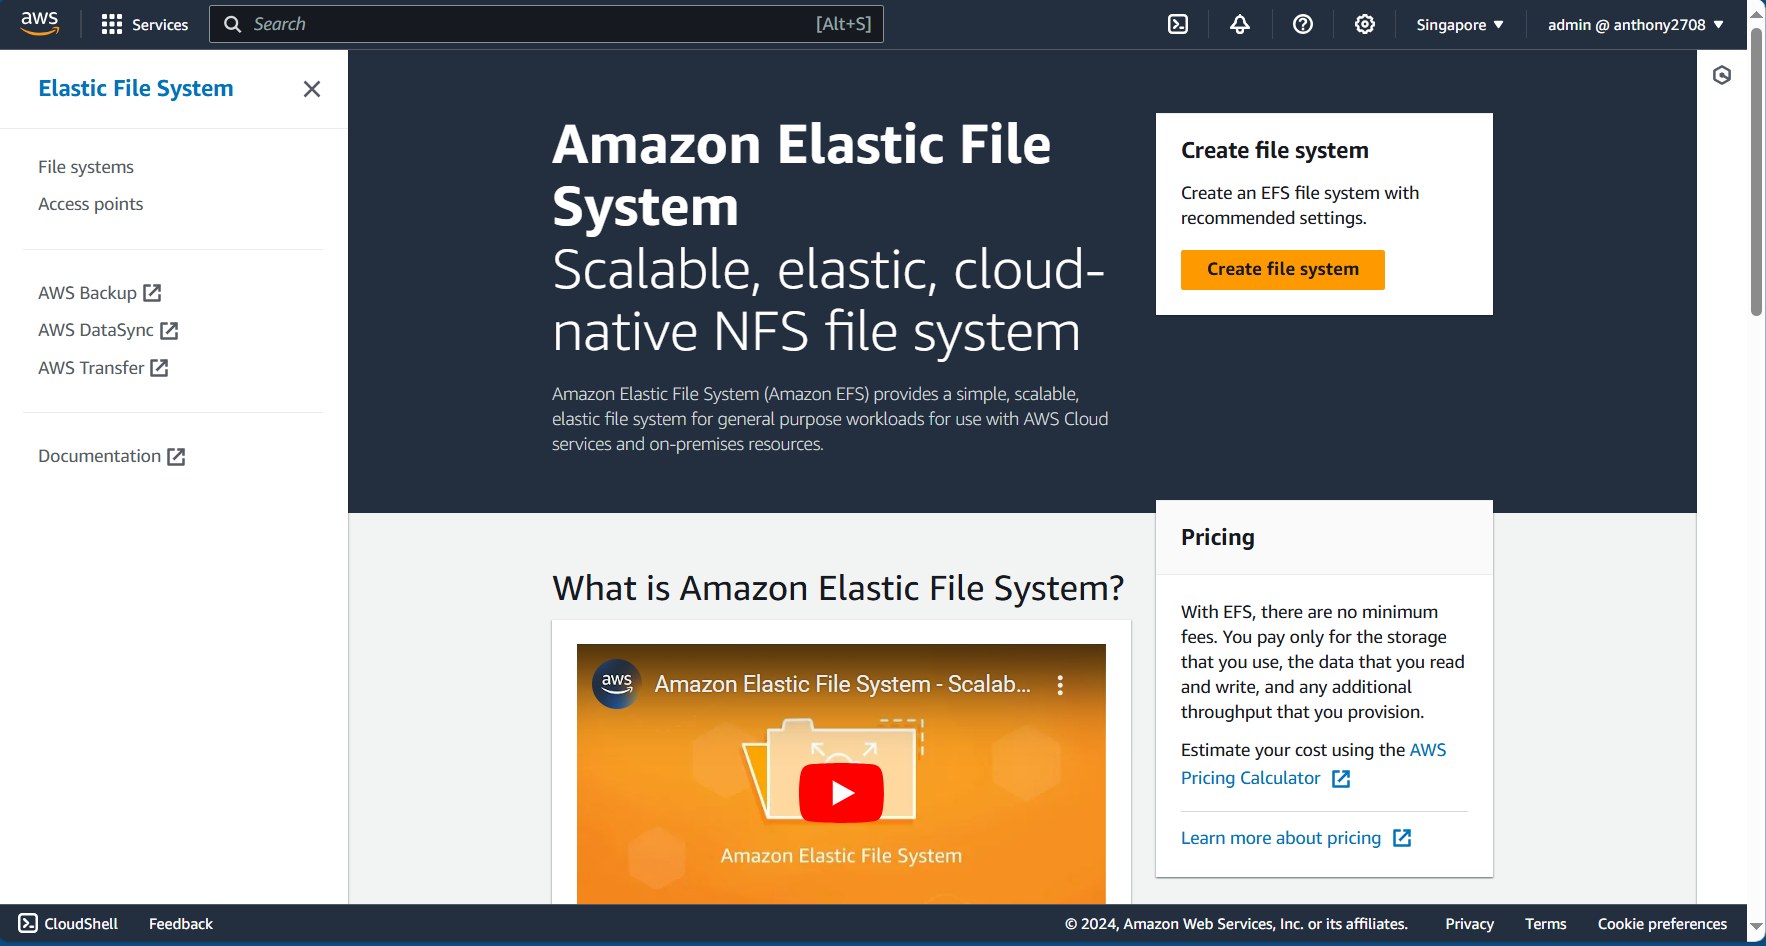Launch CloudShell from the top bar icon
Viewport: 1766px width, 946px height.
coord(1178,24)
